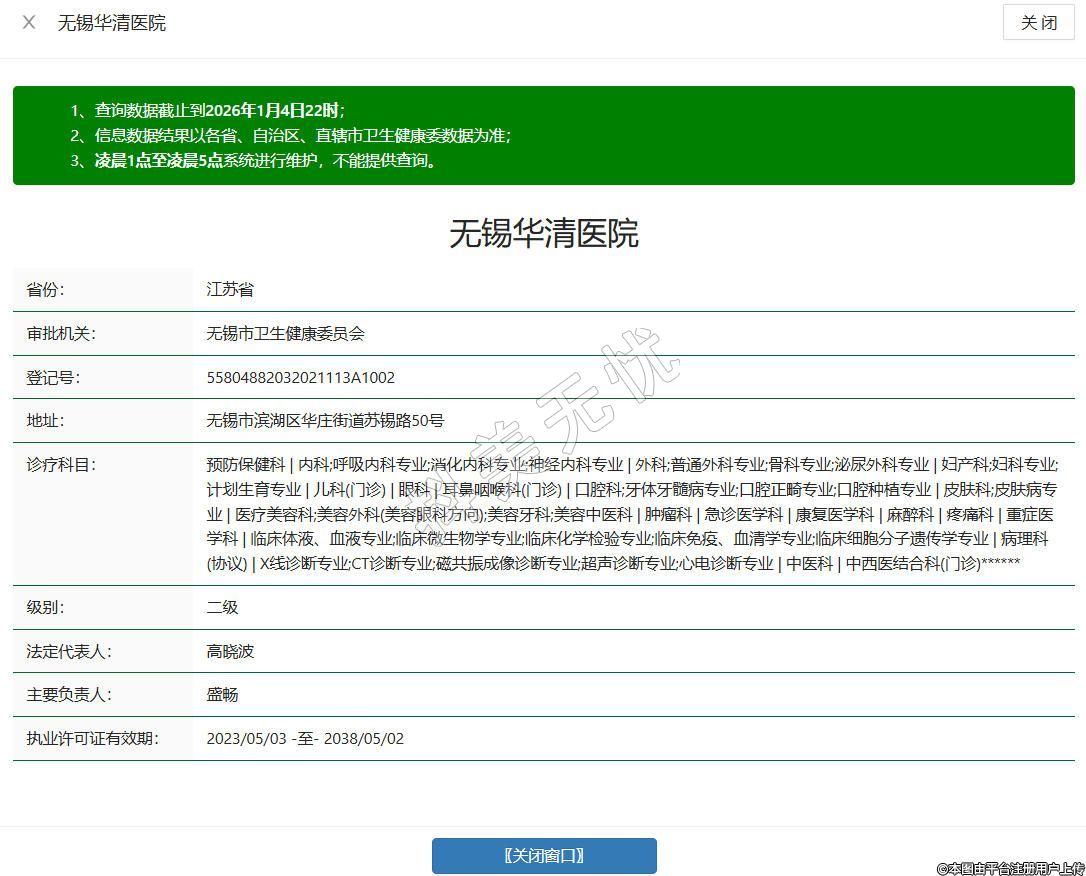Viewport: 1086px width, 876px height.
Task: Select the registration number 55804882032021113A1002
Action: pyautogui.click(x=300, y=378)
